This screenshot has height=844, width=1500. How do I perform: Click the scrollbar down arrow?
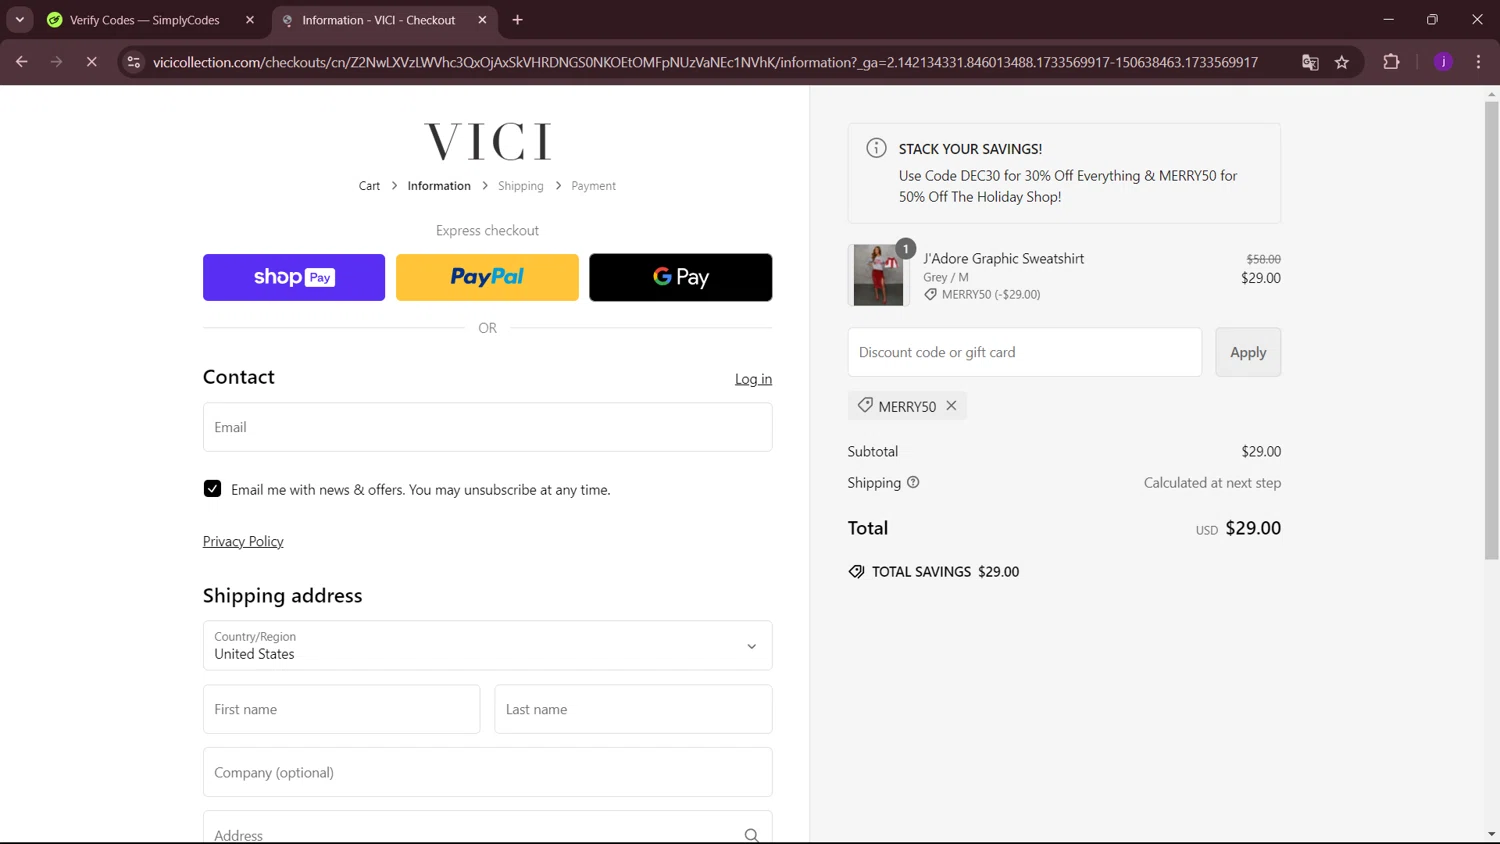[1491, 834]
